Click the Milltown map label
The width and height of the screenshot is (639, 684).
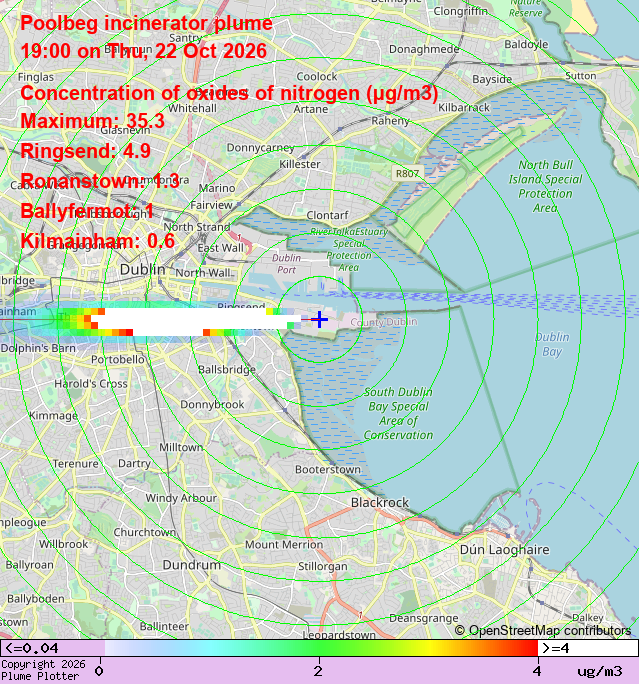181,448
